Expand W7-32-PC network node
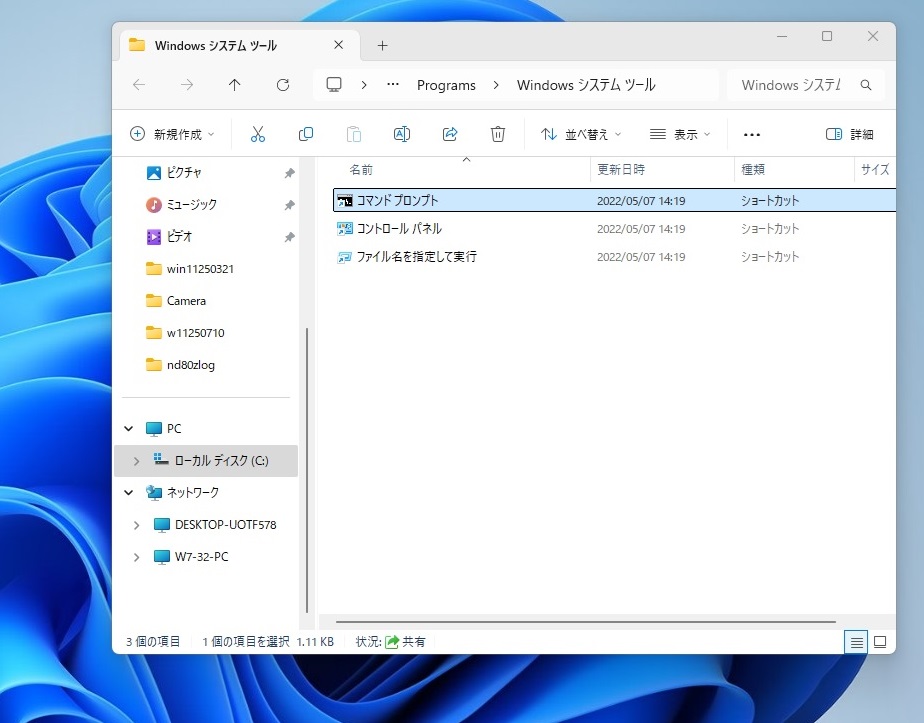 [136, 557]
